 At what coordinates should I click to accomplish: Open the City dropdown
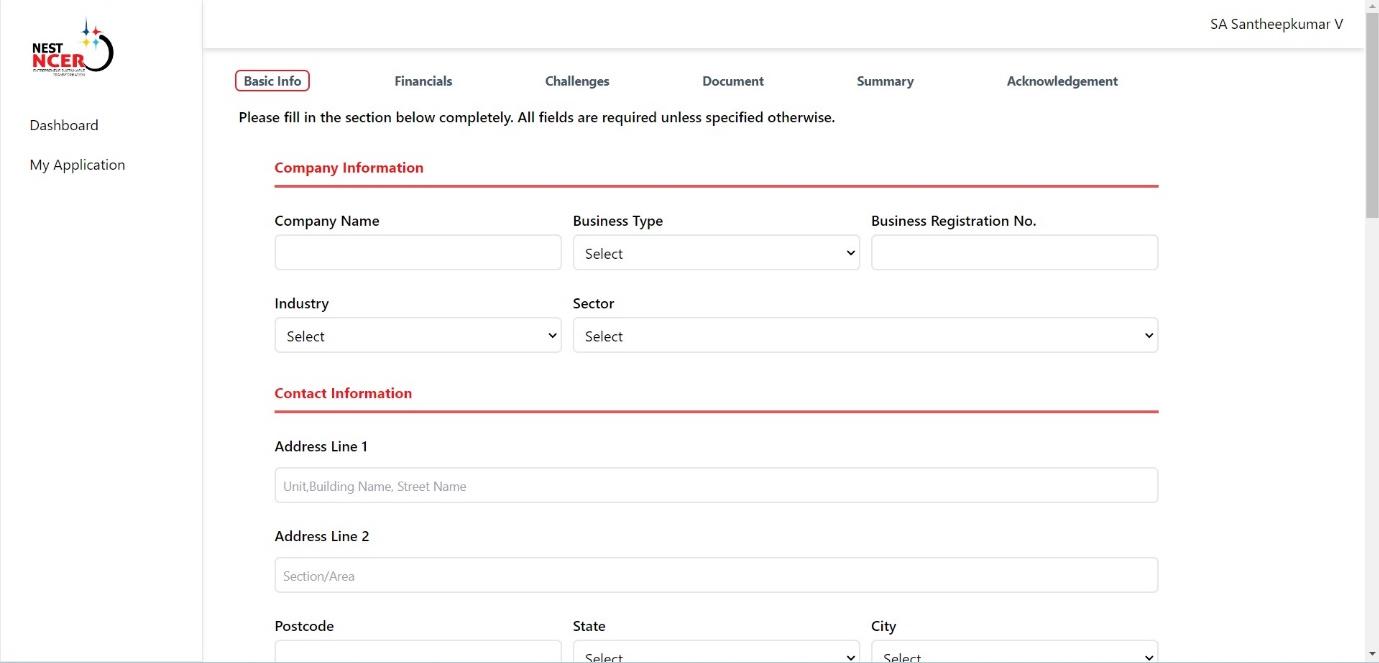point(1014,653)
